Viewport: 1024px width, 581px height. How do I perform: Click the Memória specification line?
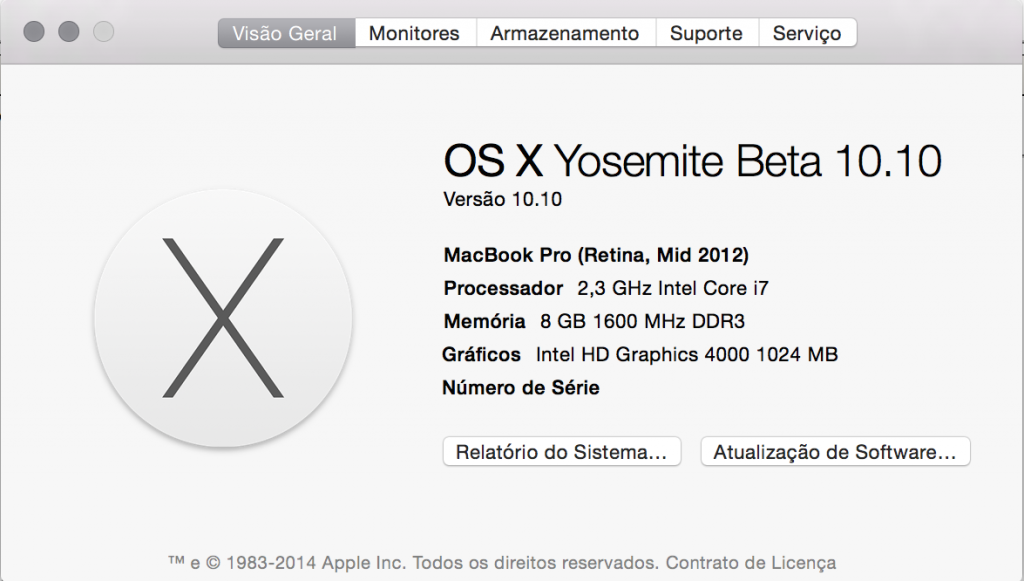point(594,321)
